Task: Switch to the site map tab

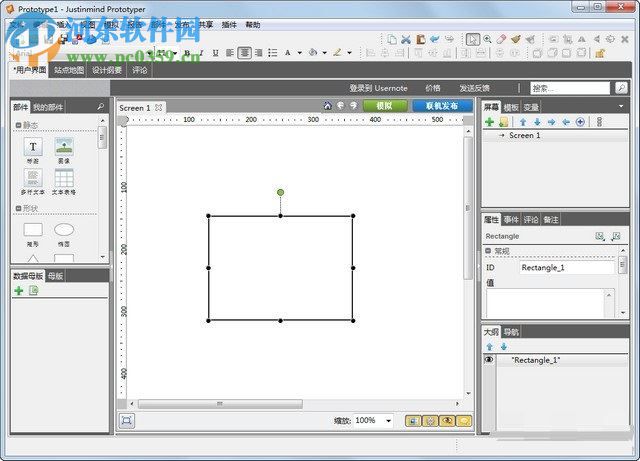Action: (69, 70)
